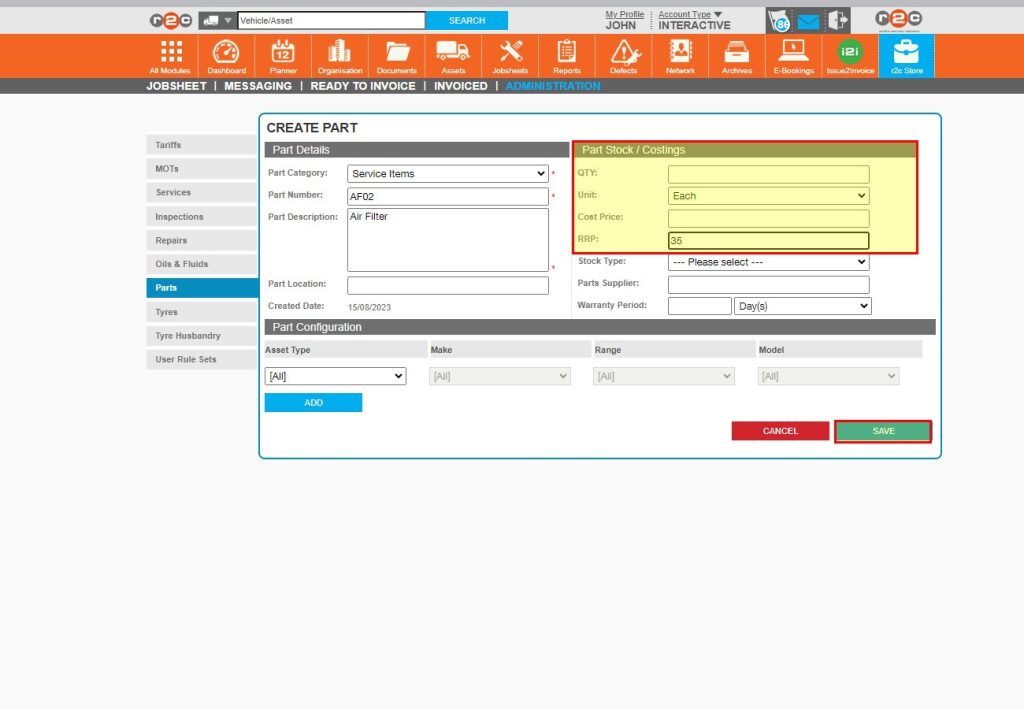Focus the RRP field containing 35

(x=769, y=241)
